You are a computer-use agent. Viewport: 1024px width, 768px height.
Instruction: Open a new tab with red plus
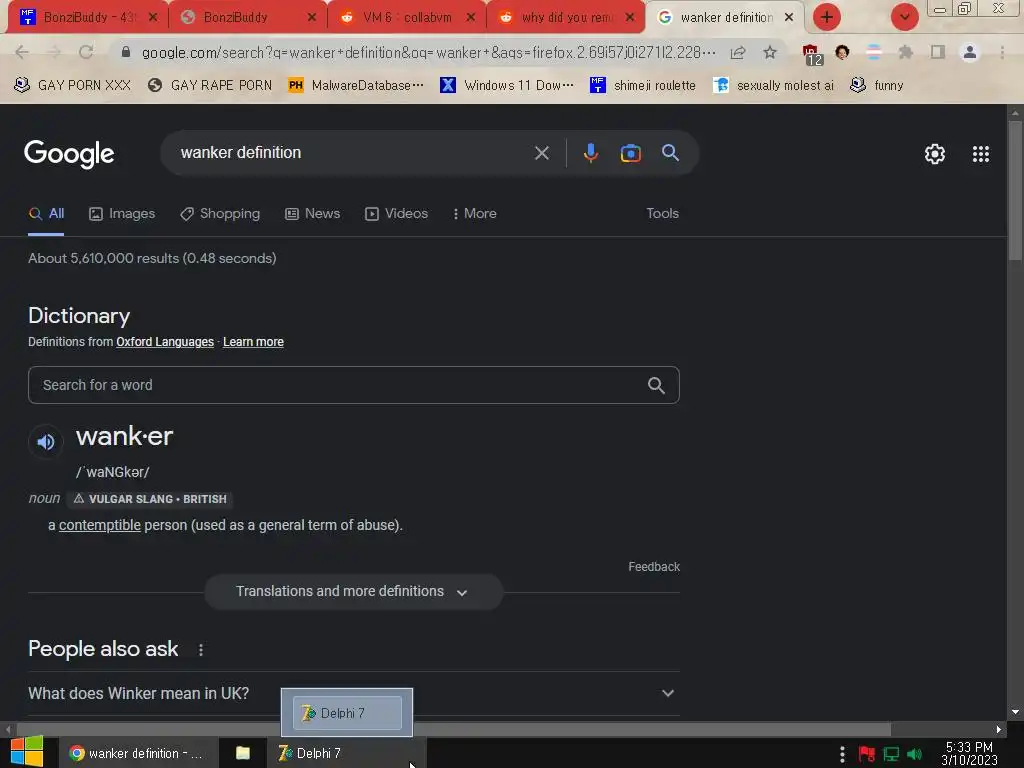click(827, 17)
